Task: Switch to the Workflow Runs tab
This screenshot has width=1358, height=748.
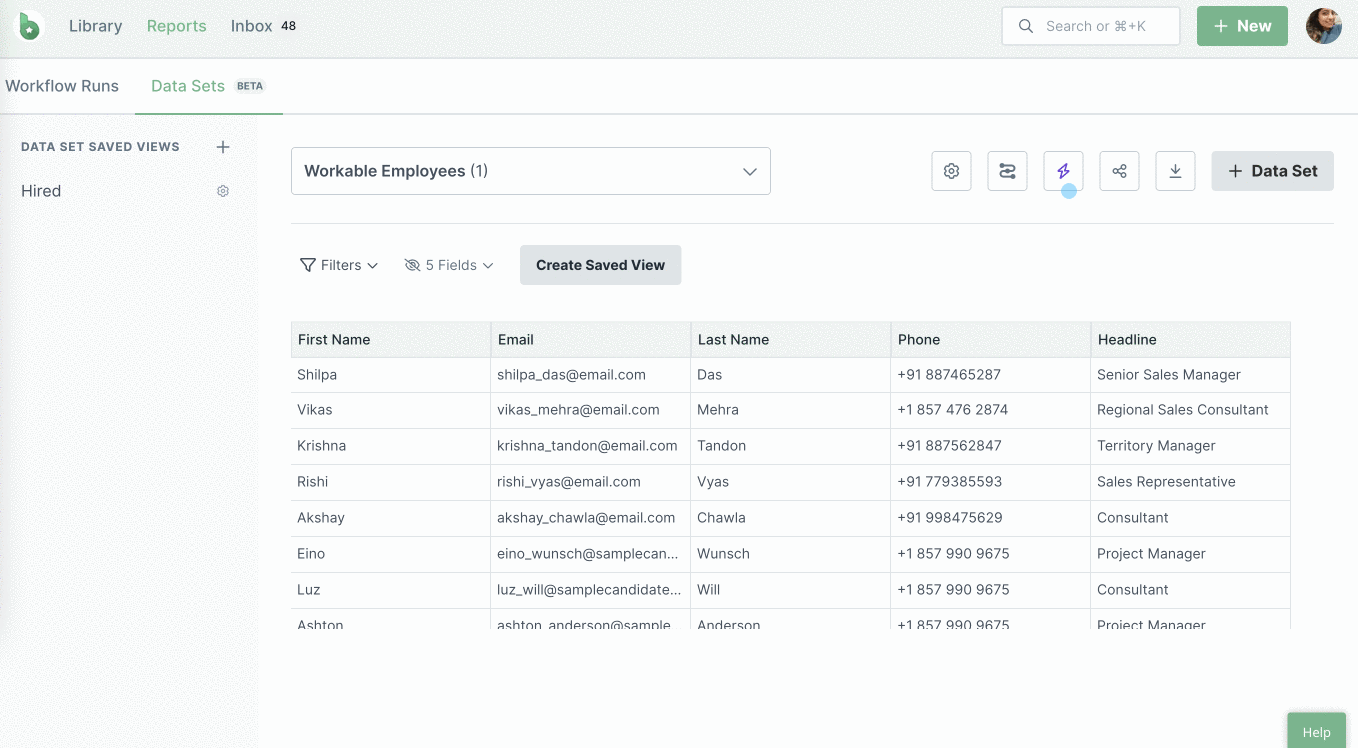Action: coord(62,86)
